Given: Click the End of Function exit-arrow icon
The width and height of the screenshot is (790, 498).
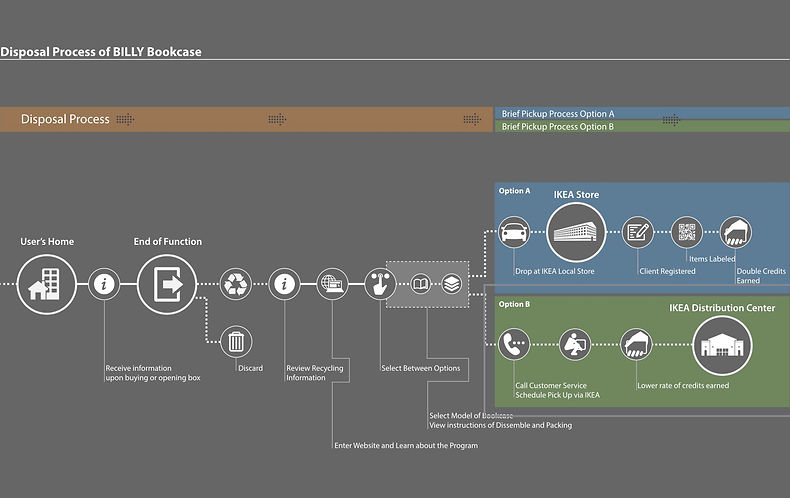Looking at the screenshot, I should pyautogui.click(x=167, y=284).
